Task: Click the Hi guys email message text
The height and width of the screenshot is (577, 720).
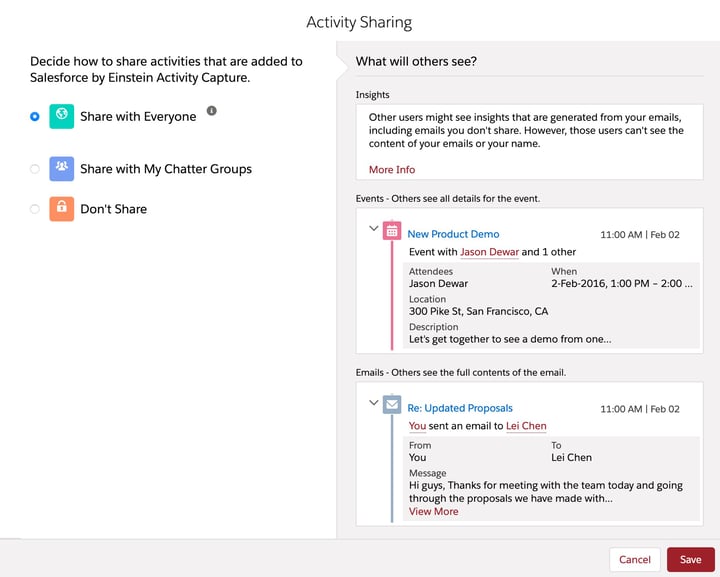Action: click(546, 492)
